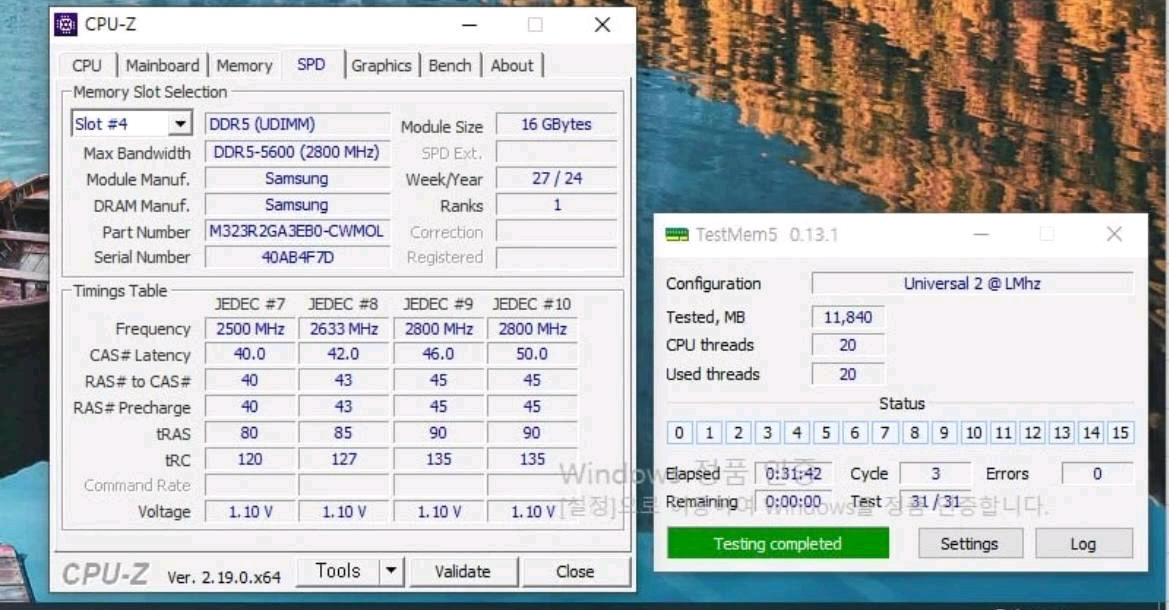Click the Remaining time 0:00:00 field
The image size is (1169, 610).
pyautogui.click(x=793, y=502)
